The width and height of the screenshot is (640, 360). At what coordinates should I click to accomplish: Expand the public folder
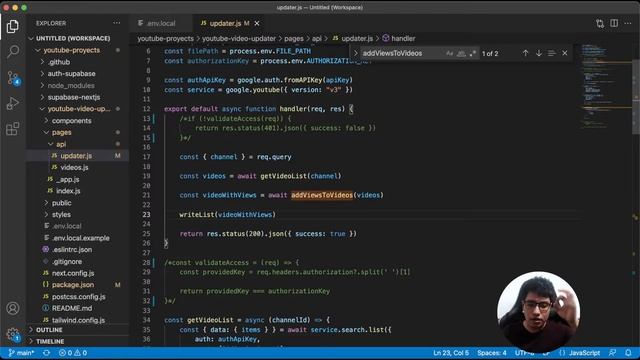[61, 203]
